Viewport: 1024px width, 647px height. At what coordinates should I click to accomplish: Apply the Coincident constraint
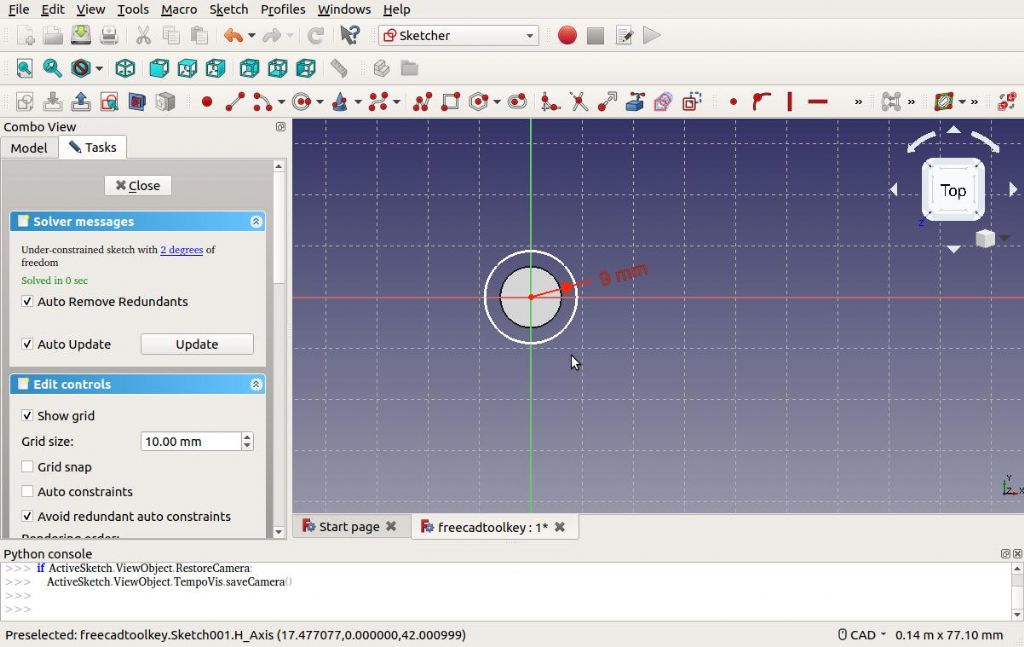coord(733,102)
